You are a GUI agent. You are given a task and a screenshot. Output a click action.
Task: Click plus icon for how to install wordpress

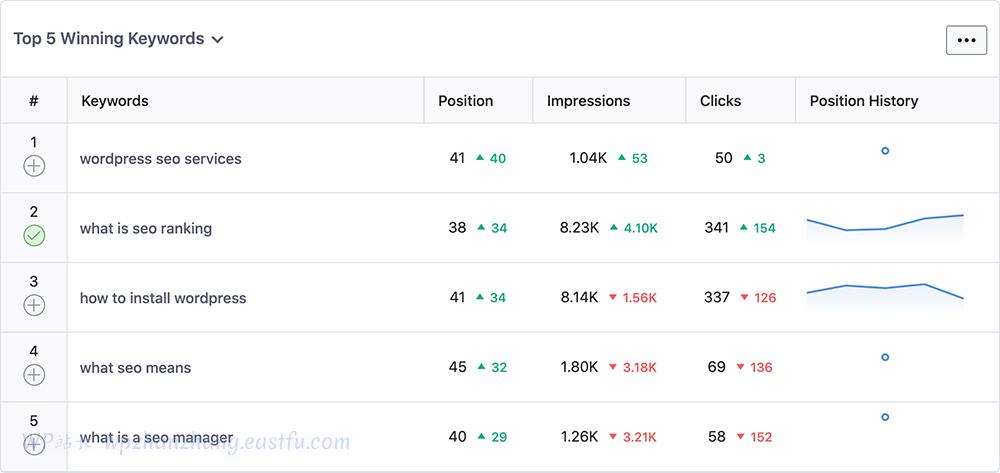34,306
